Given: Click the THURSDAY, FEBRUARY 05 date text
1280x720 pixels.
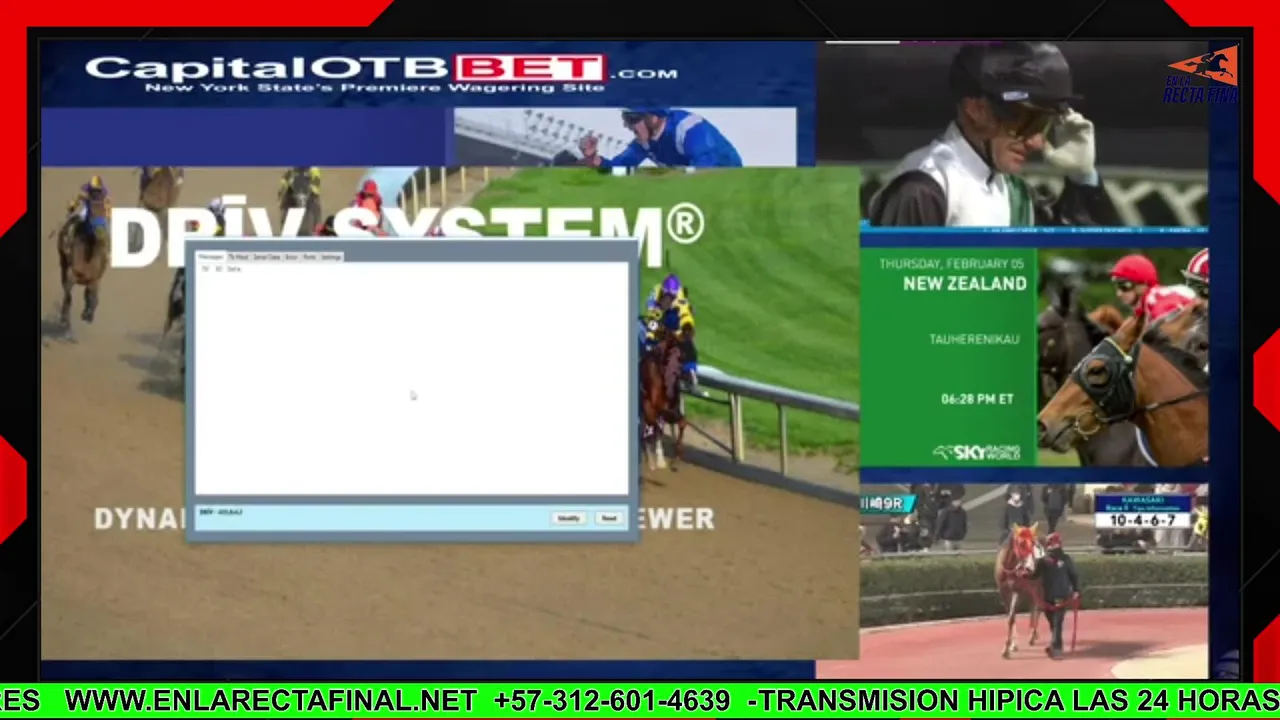Looking at the screenshot, I should tap(952, 264).
